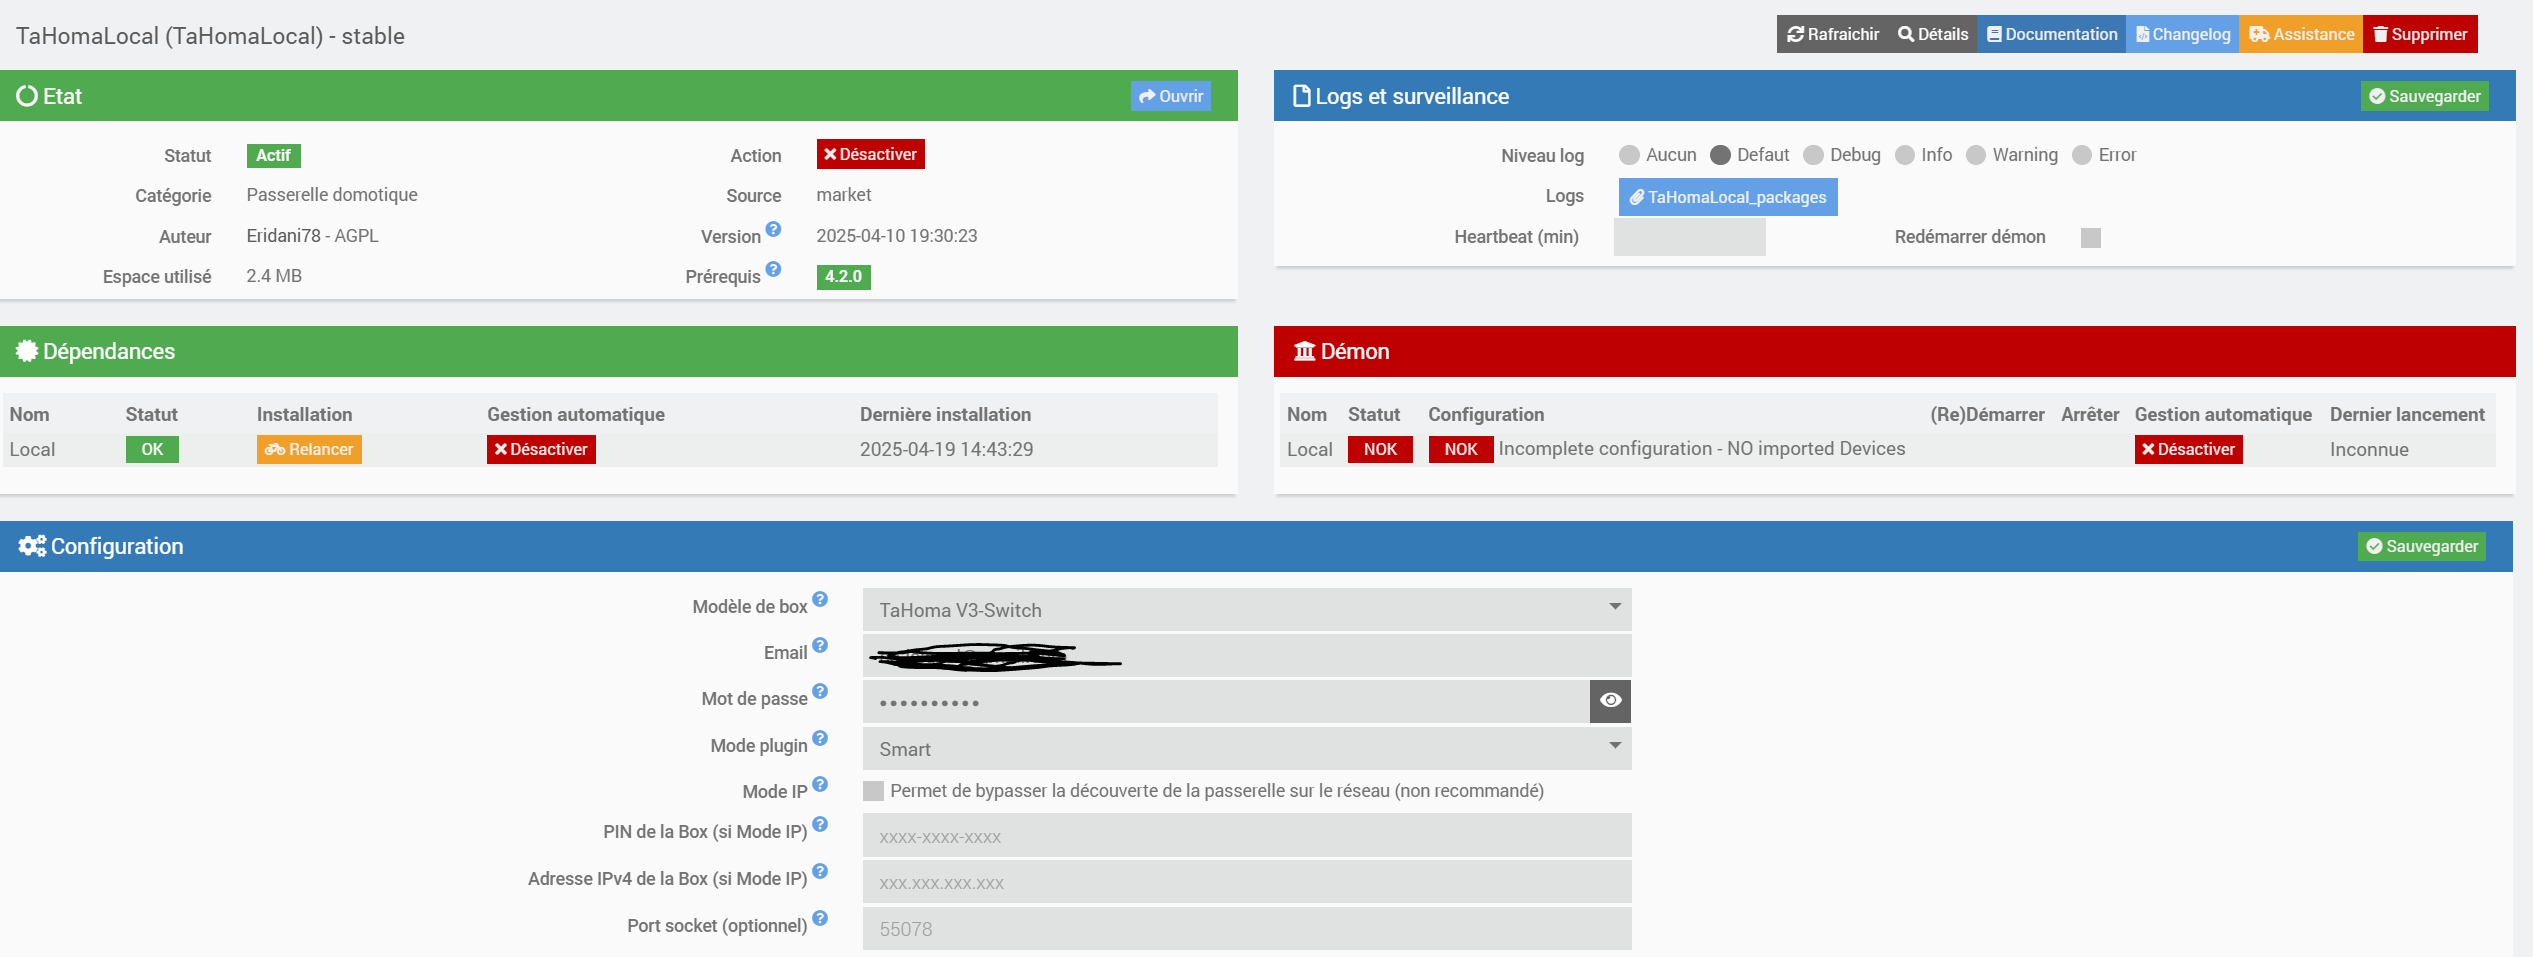Click the 'Eridani78 - AGPL' author text
Viewport: 2533px width, 957px height.
(312, 236)
